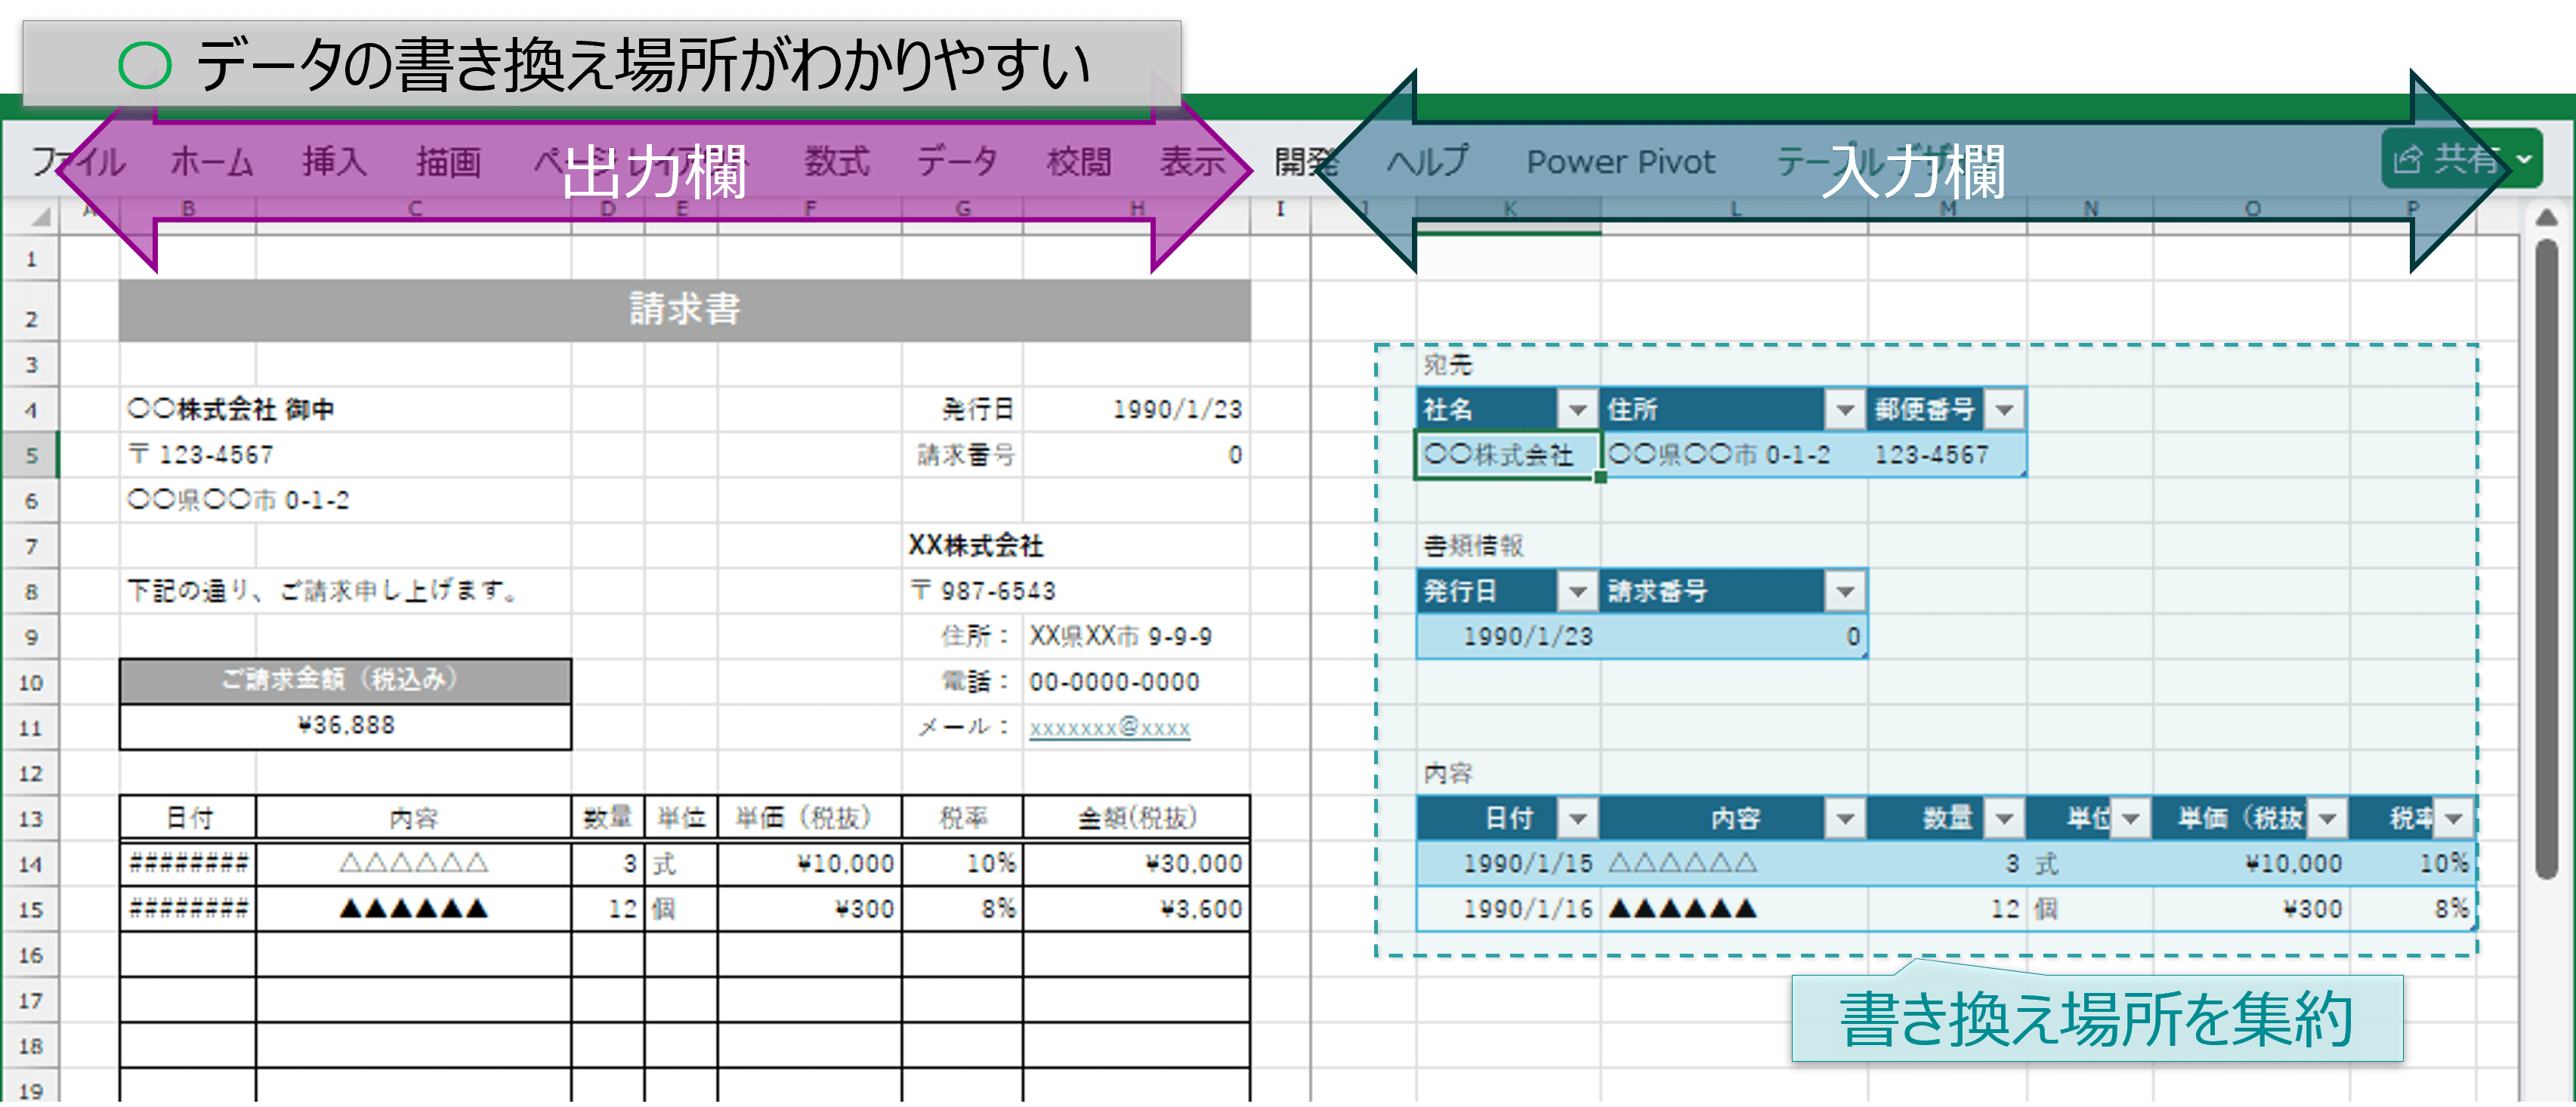This screenshot has height=1107, width=2576.
Task: Open the 描画 ribbon tab
Action: click(449, 161)
